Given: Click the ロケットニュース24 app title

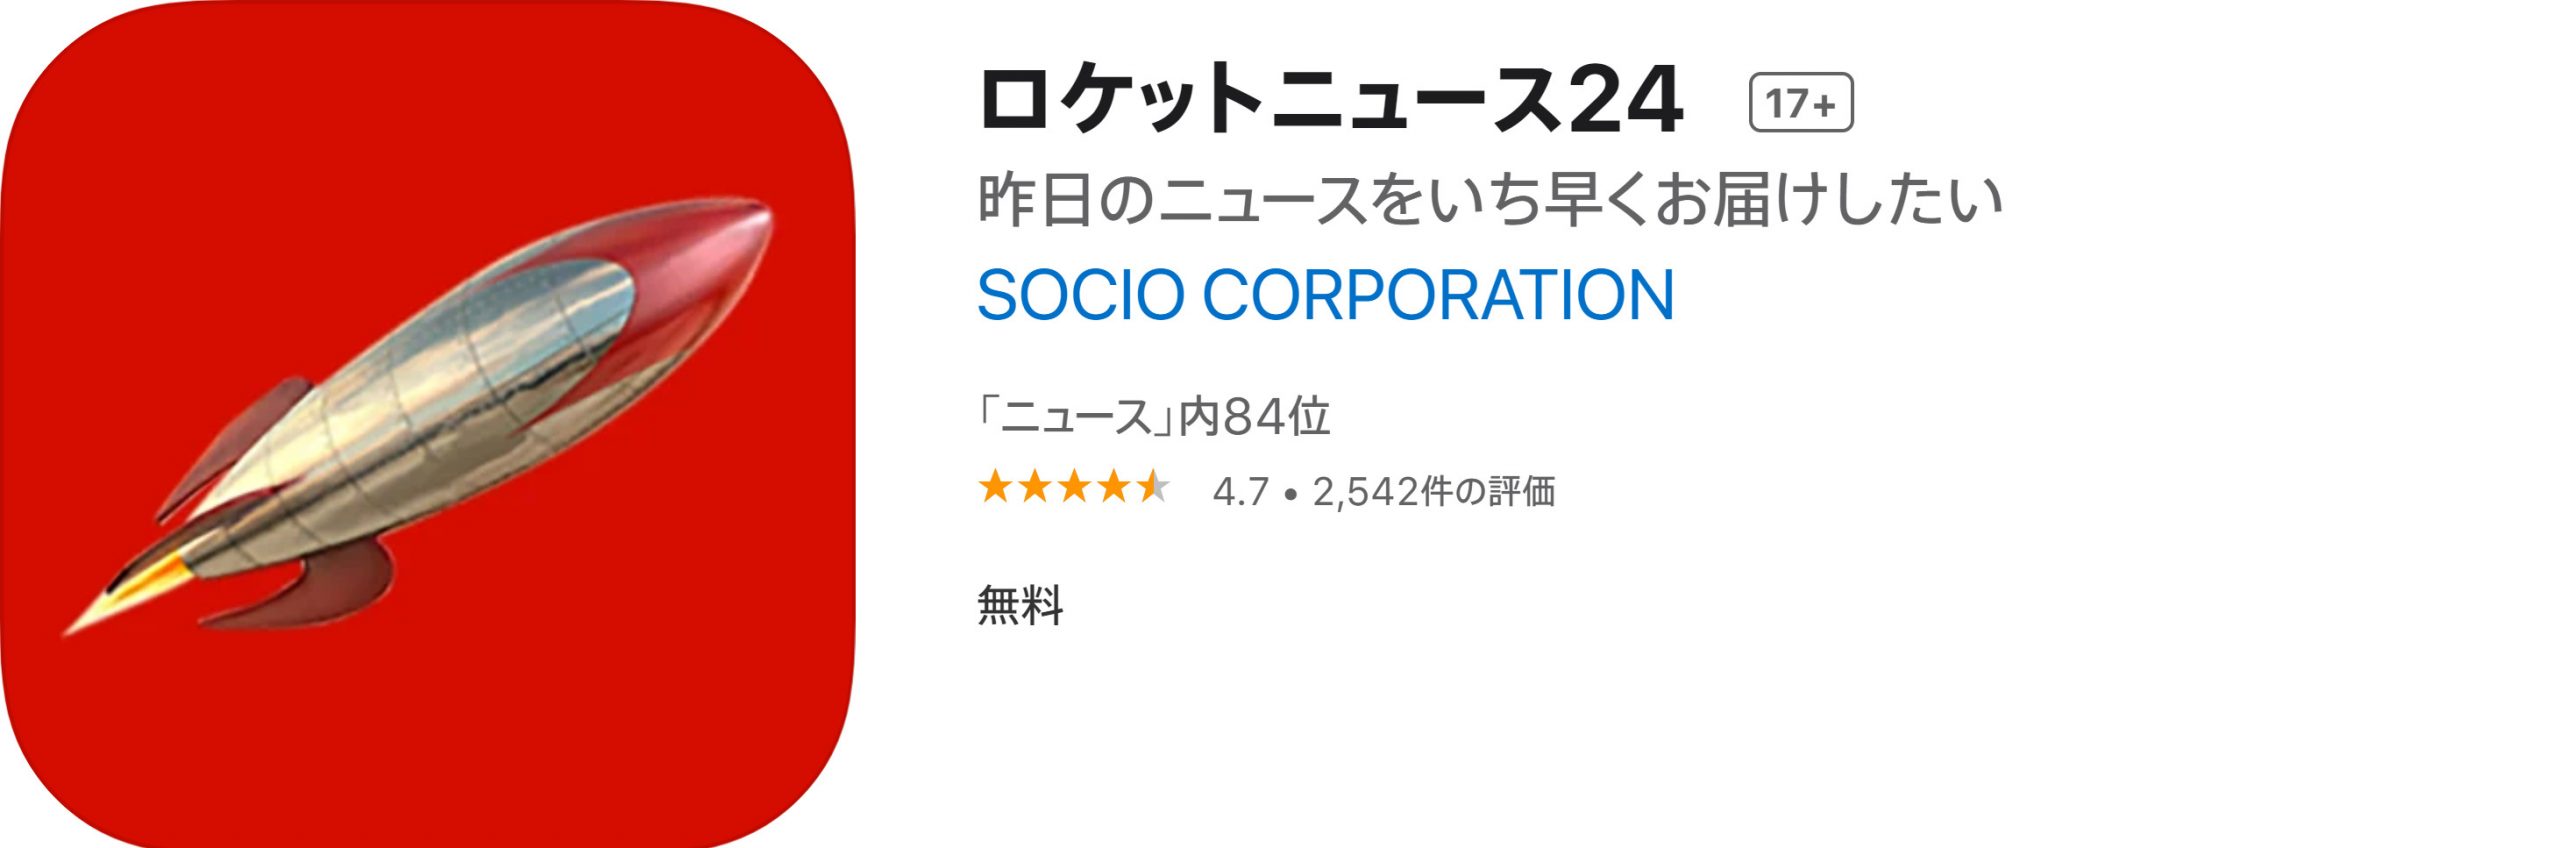Looking at the screenshot, I should 1330,100.
